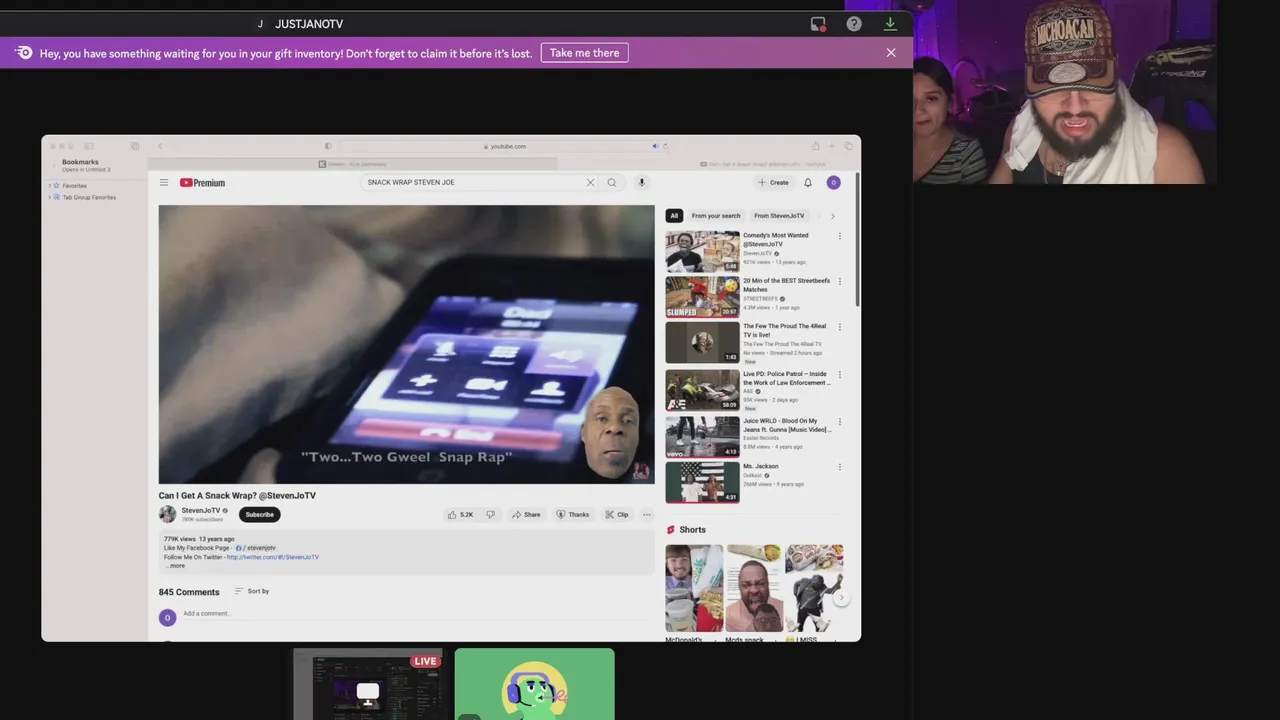Viewport: 1280px width, 720px height.
Task: Click the main video player to pause
Action: pyautogui.click(x=406, y=344)
